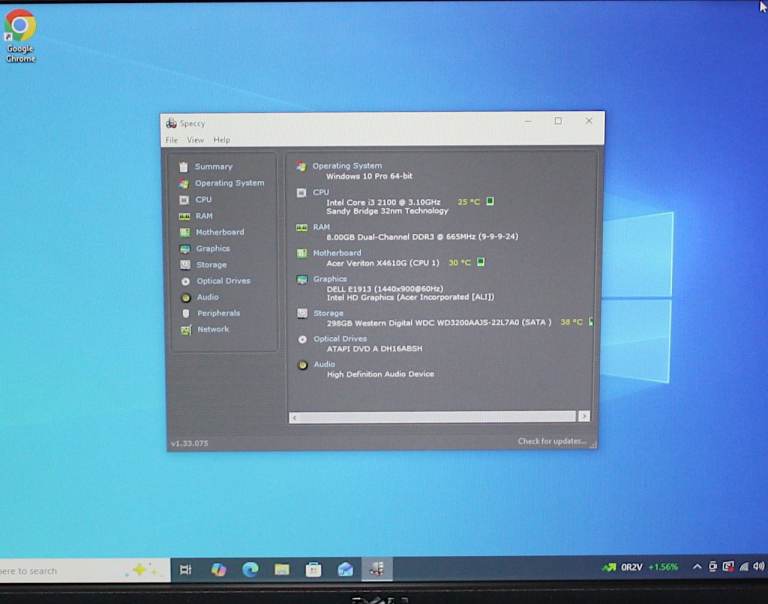The width and height of the screenshot is (768, 604).
Task: Open Microsoft Edge from the taskbar
Action: pos(250,570)
